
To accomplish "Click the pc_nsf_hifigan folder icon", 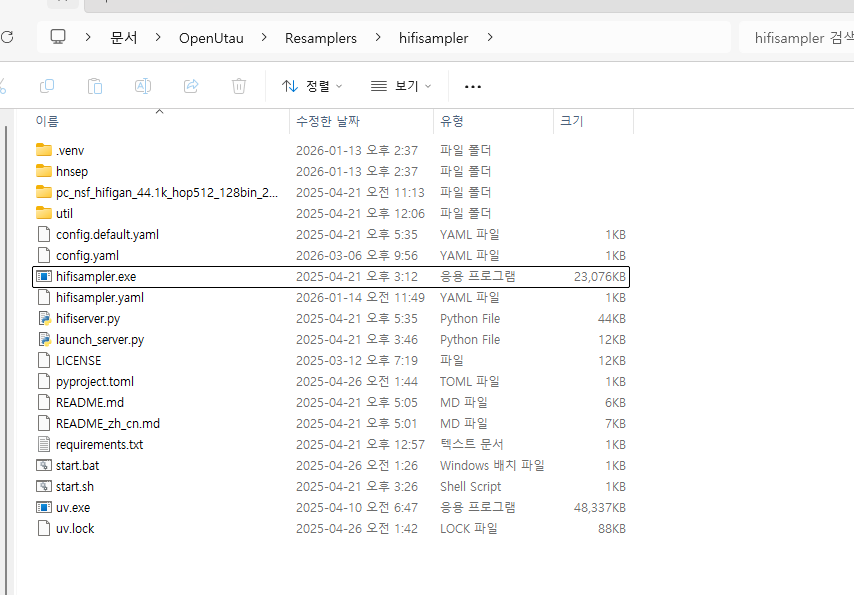I will [x=44, y=192].
